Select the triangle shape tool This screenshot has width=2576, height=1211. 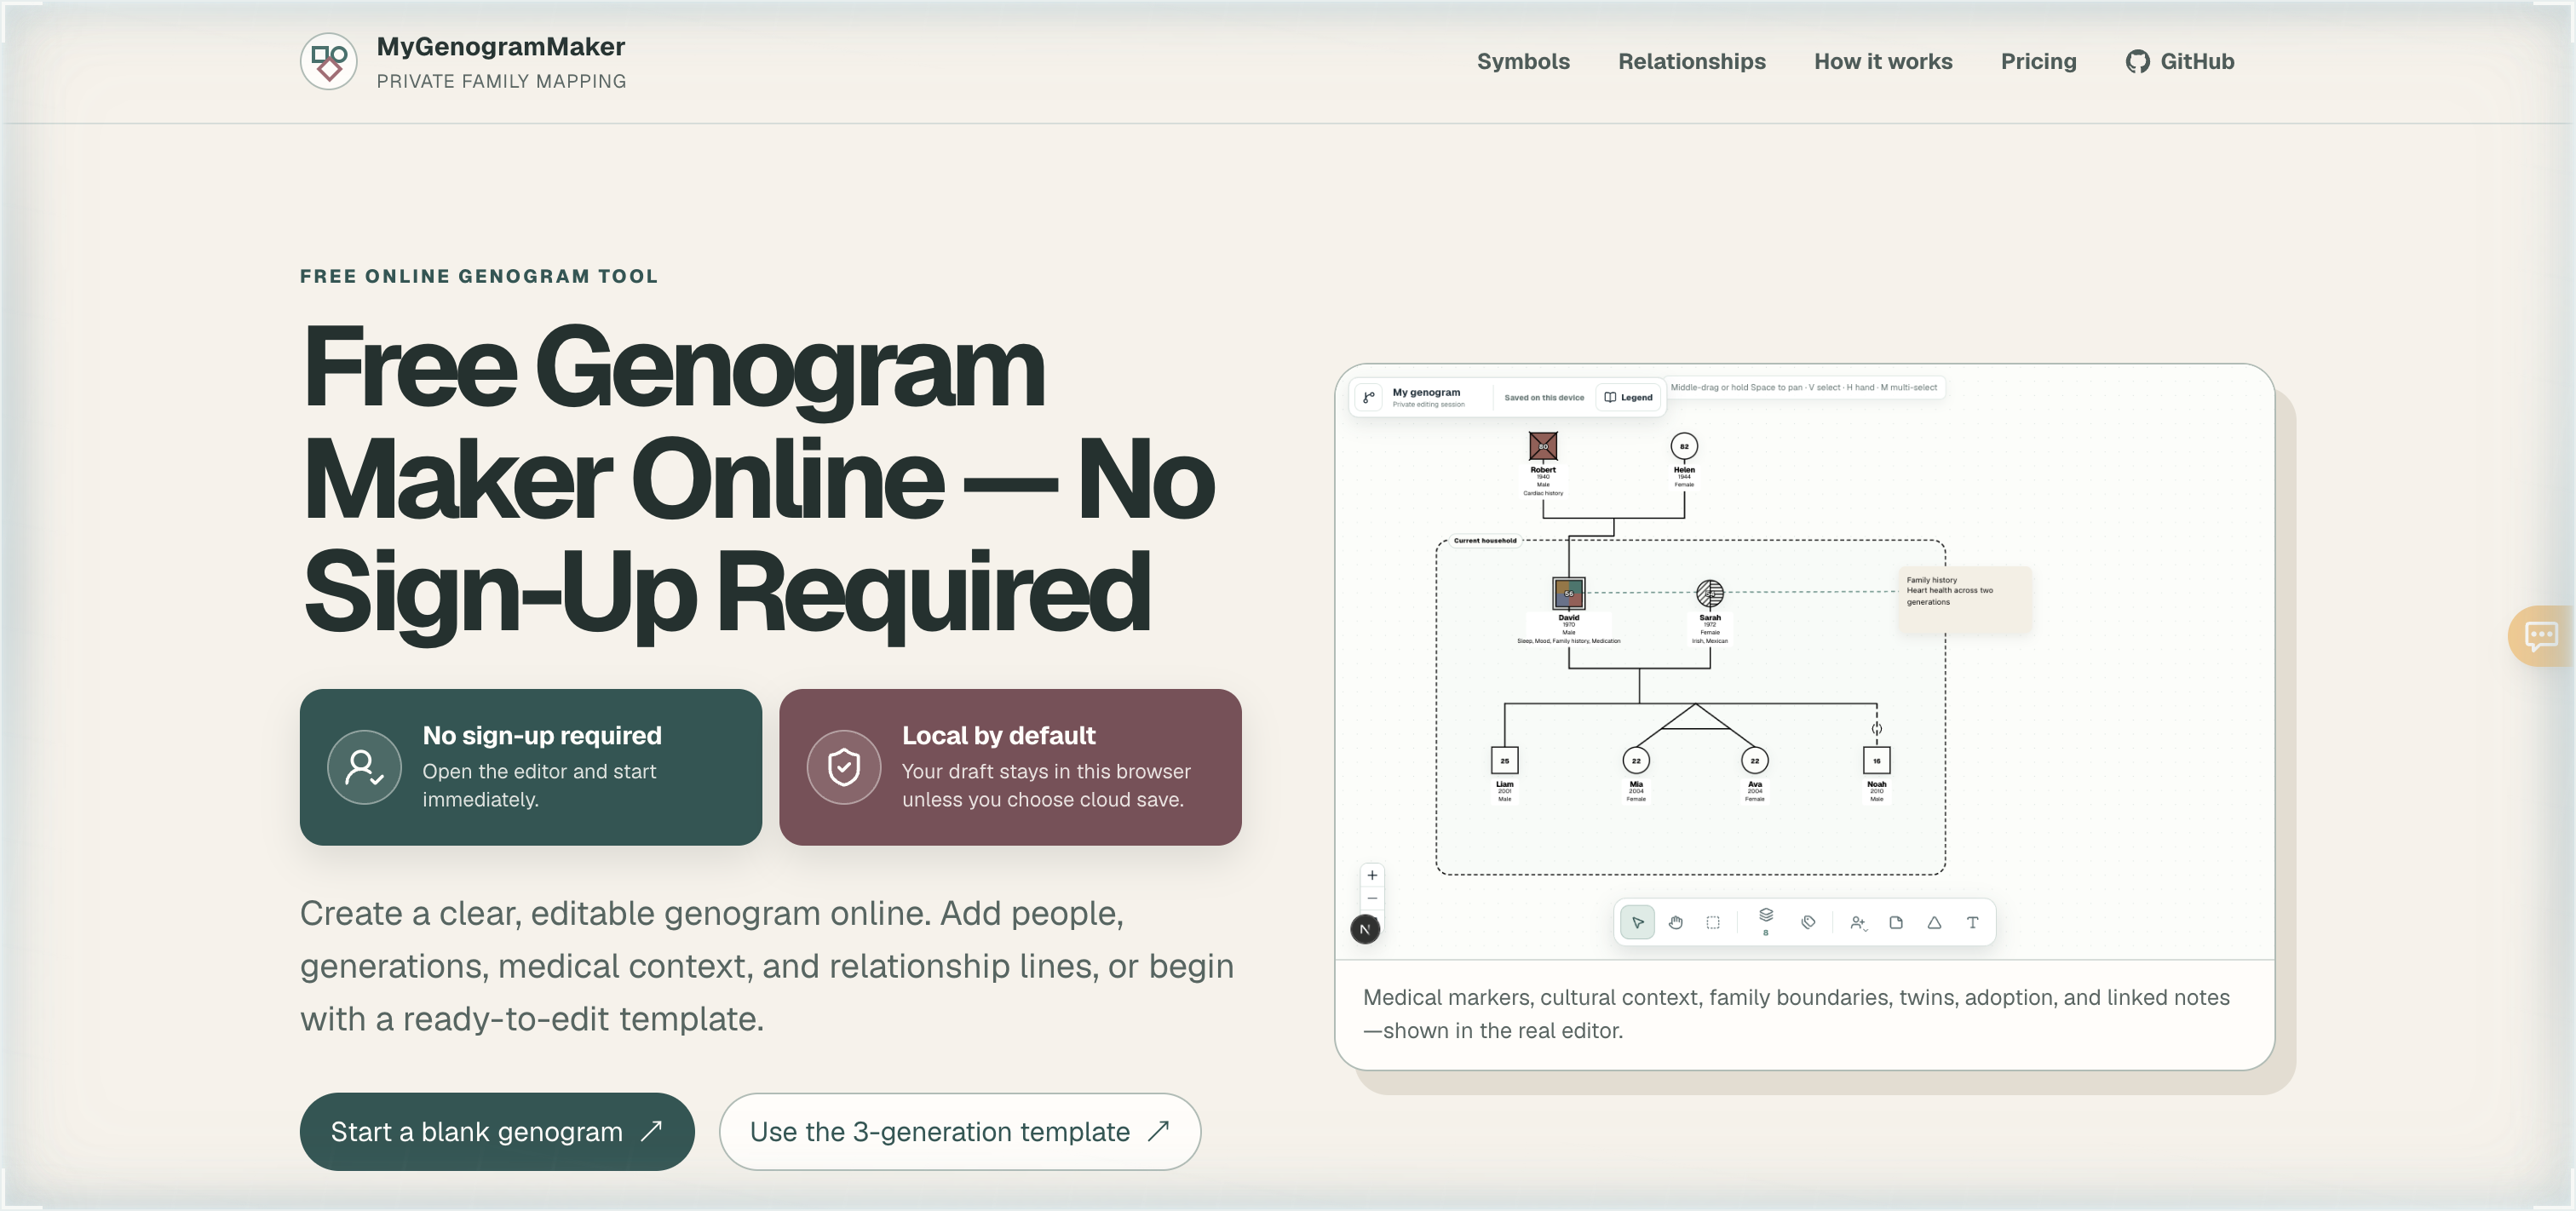click(x=1934, y=922)
